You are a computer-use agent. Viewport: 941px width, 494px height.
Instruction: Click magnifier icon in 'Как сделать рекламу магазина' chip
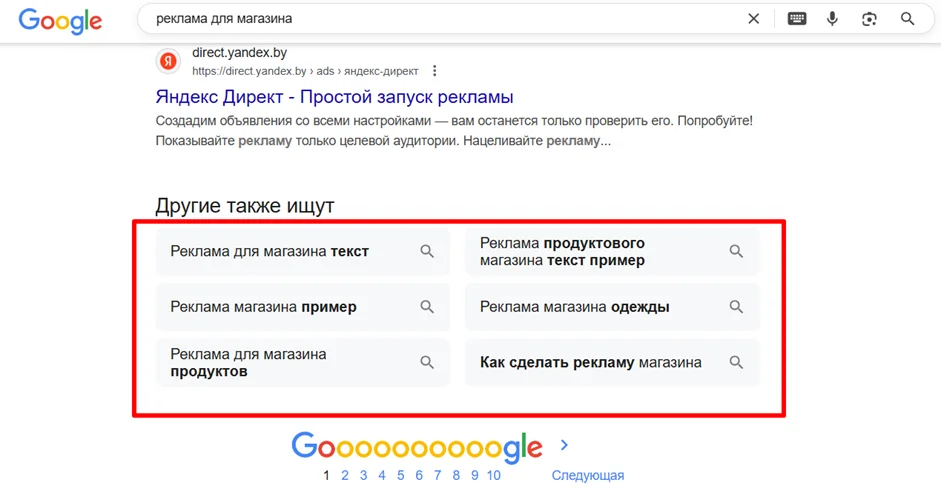point(736,362)
